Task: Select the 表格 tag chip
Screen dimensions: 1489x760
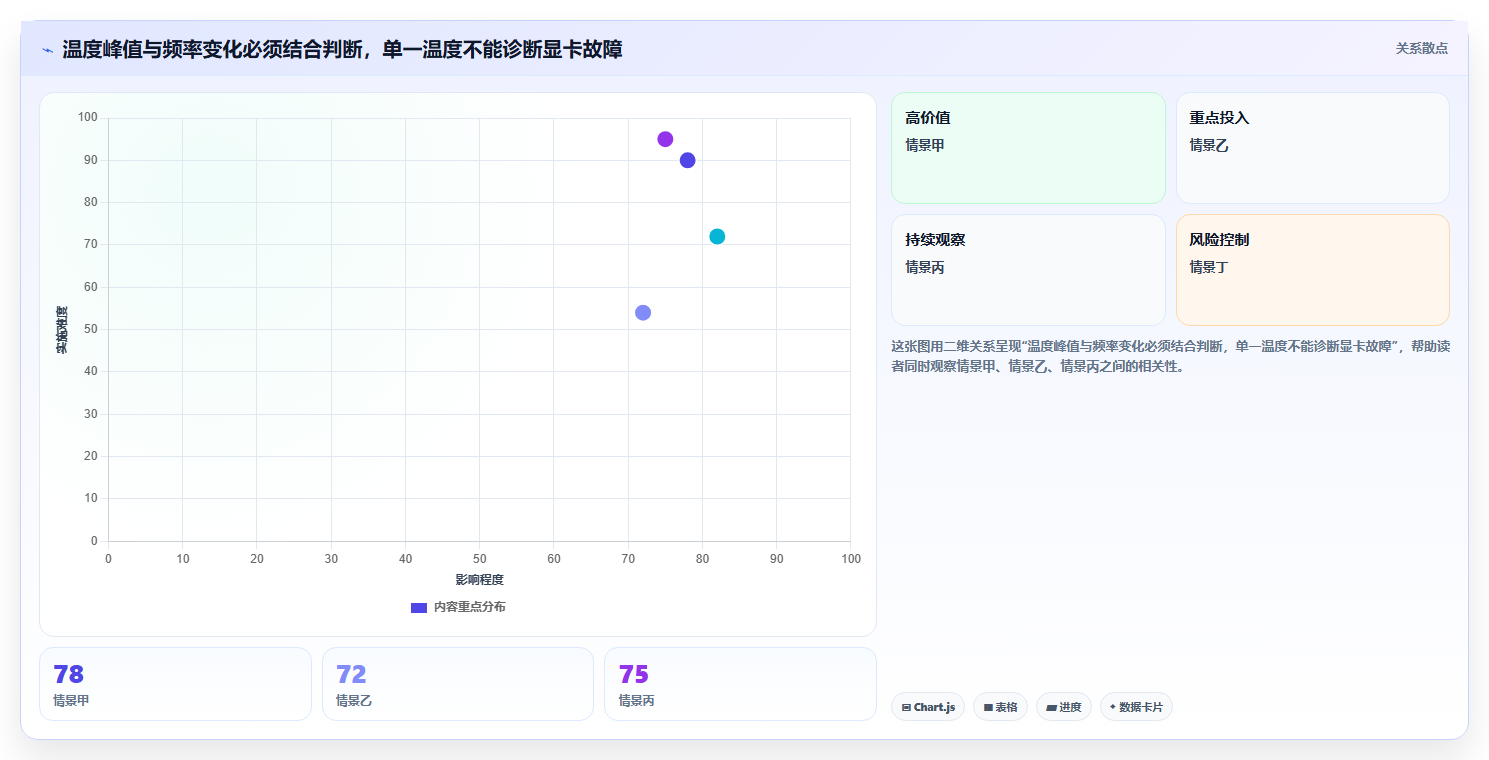Action: (1000, 707)
